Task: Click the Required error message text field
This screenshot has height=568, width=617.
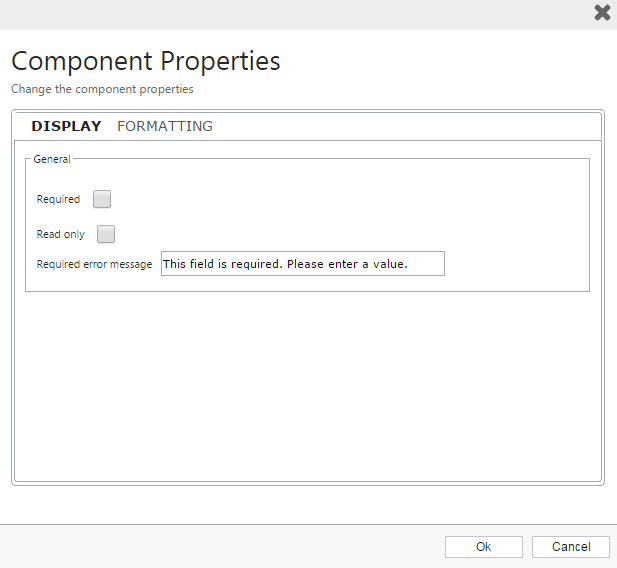Action: [302, 264]
